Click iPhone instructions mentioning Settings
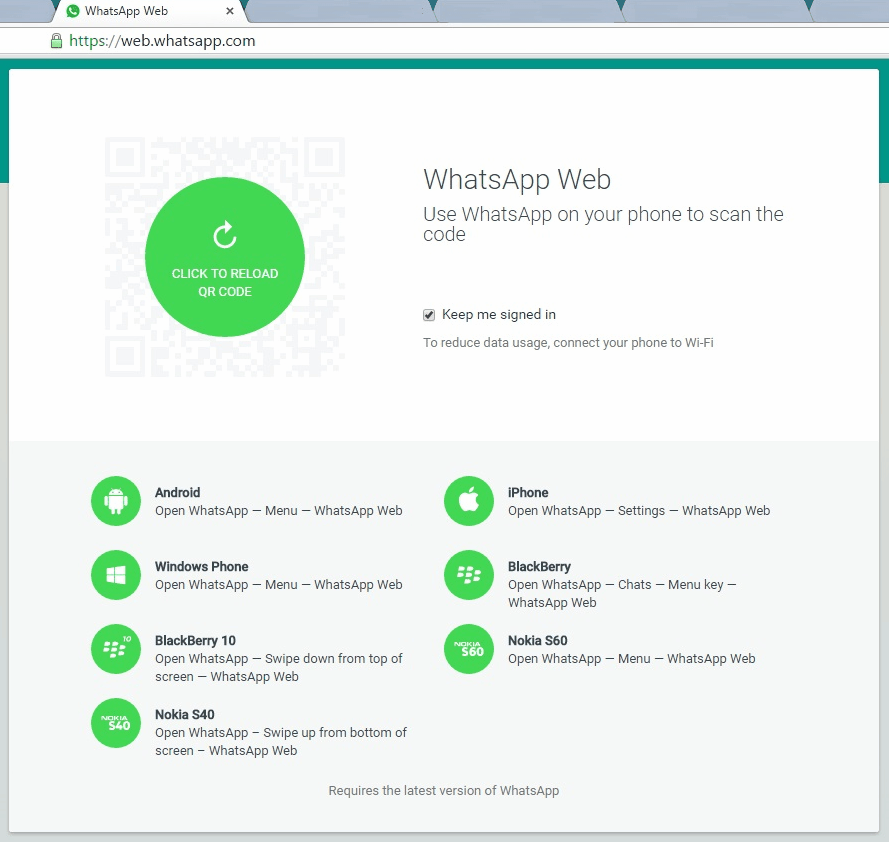Image resolution: width=889 pixels, height=842 pixels. click(x=639, y=510)
